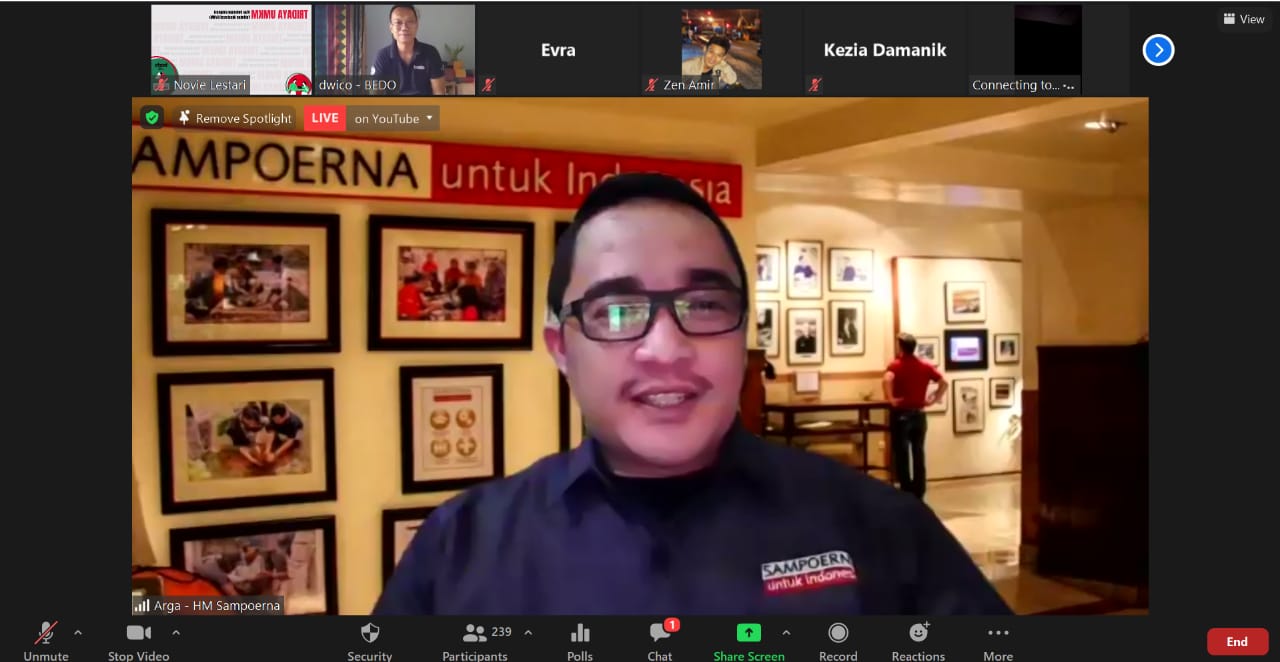The image size is (1280, 662).
Task: Expand the caret beside Participants
Action: 528,632
